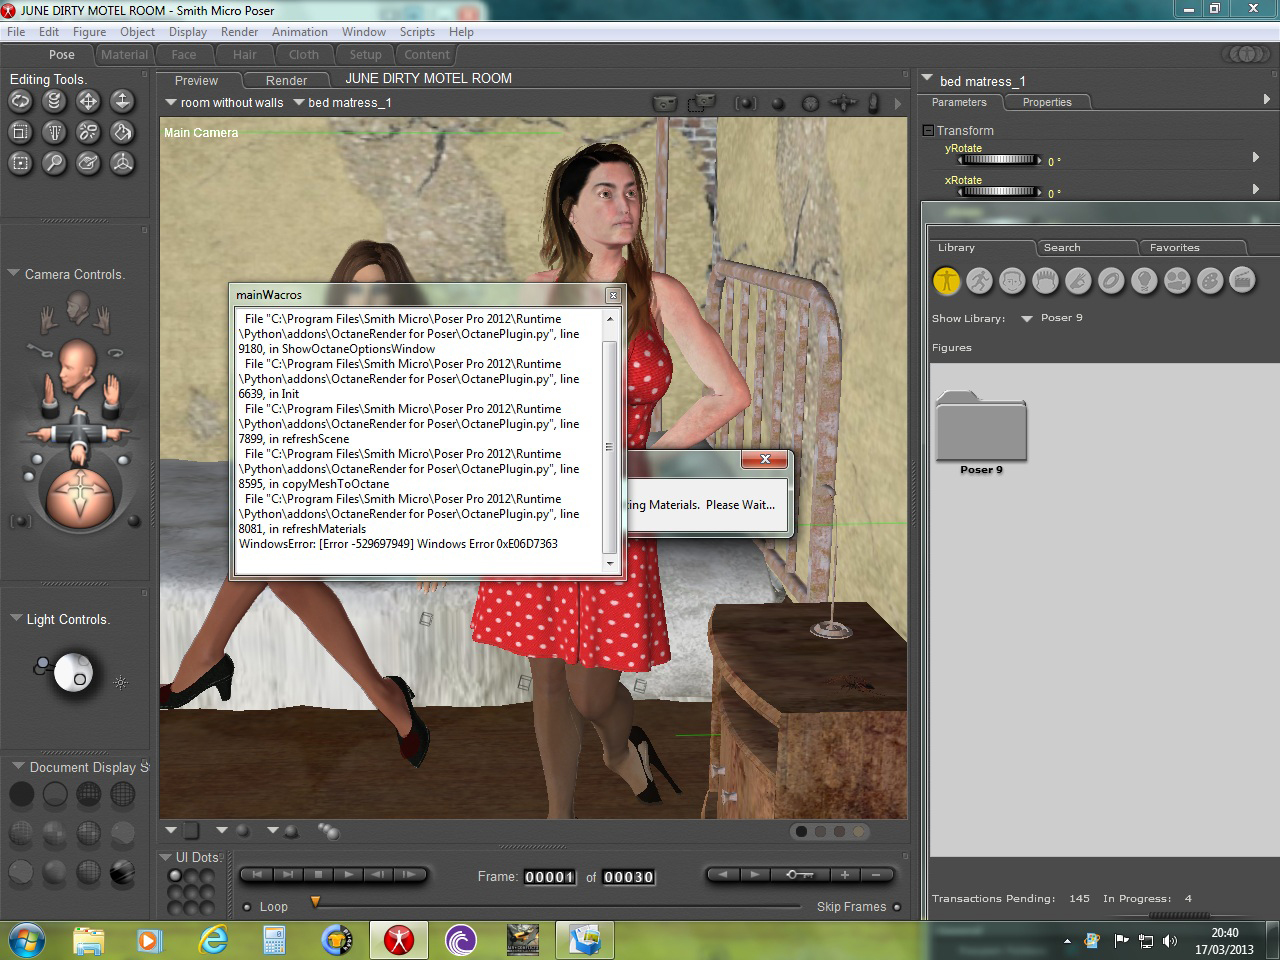Open Internet Explorer from the taskbar
This screenshot has height=960, width=1280.
(x=213, y=940)
